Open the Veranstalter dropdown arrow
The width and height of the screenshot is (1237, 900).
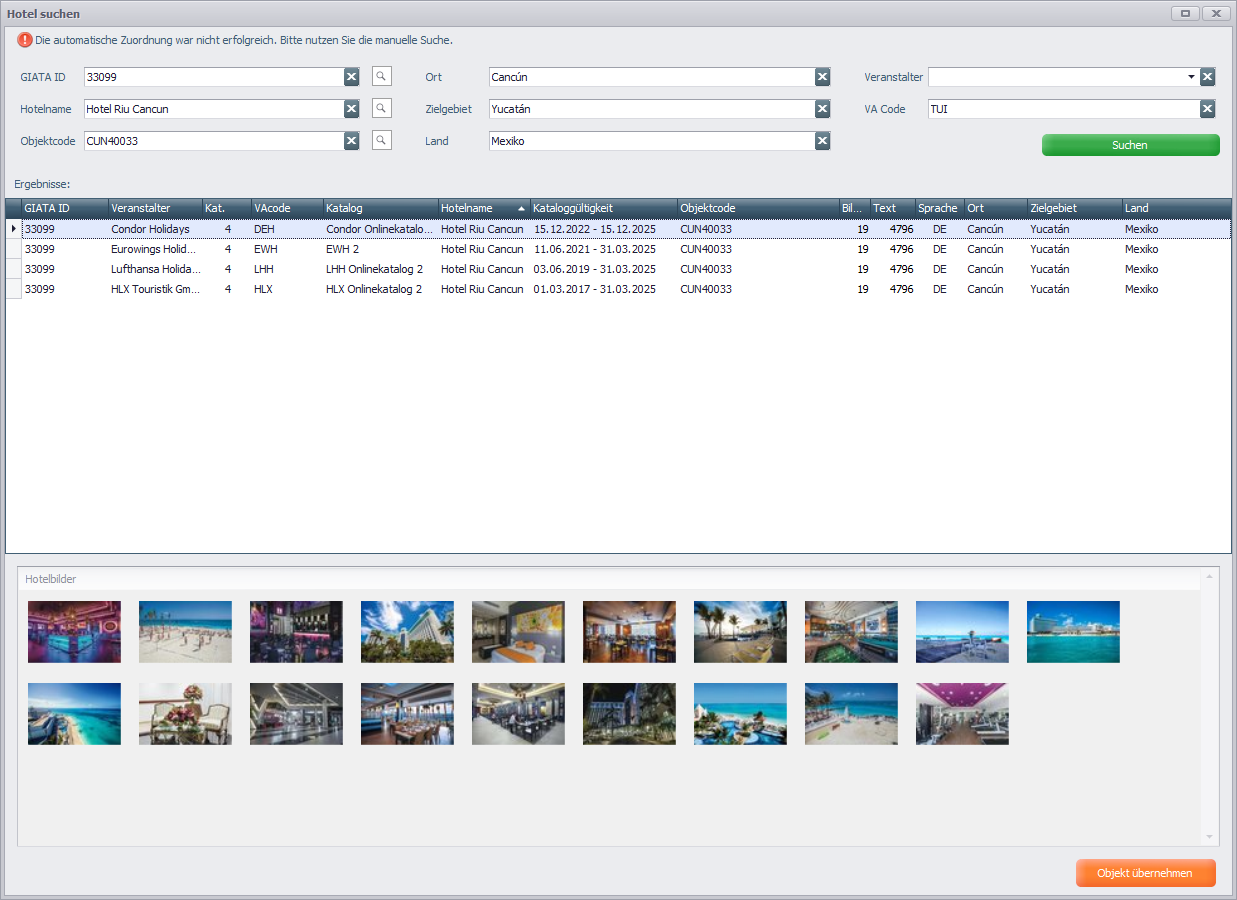coord(1191,77)
